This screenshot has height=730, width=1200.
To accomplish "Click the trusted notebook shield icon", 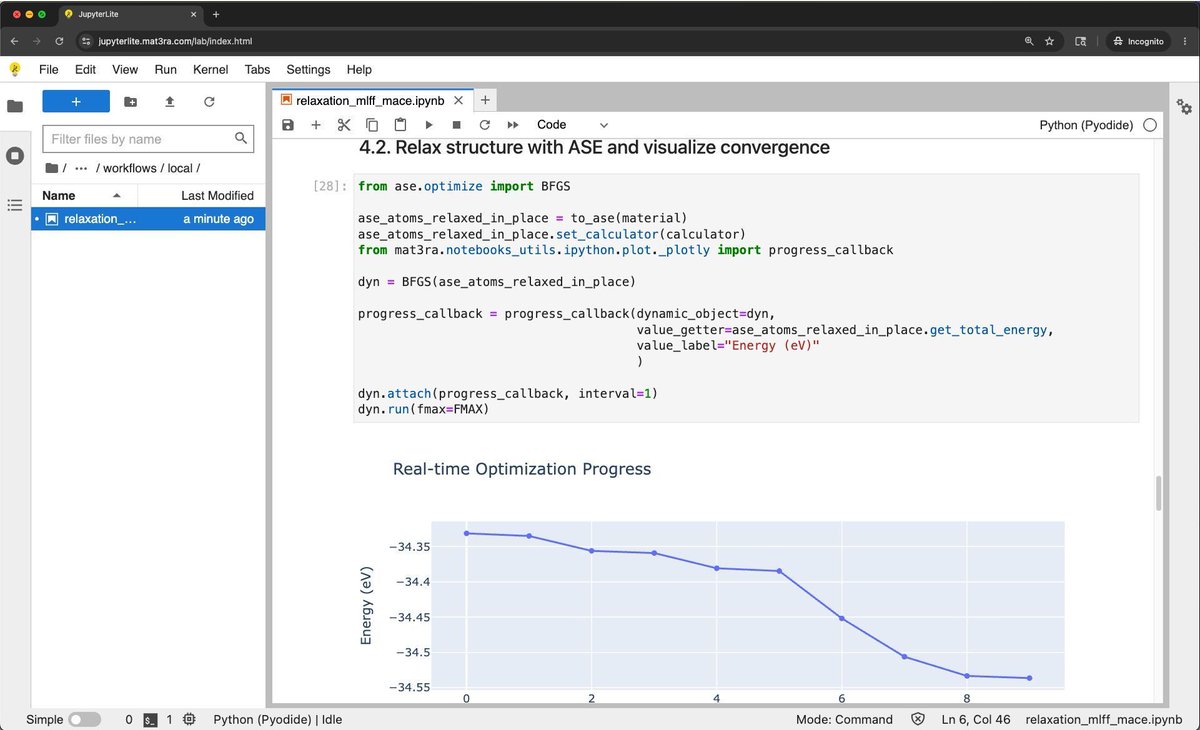I will tap(918, 719).
